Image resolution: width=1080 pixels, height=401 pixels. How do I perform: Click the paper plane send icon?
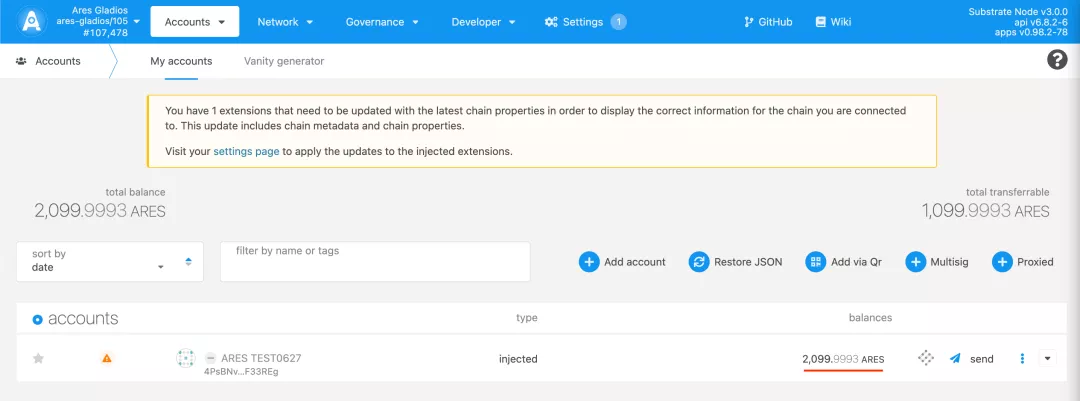(955, 358)
